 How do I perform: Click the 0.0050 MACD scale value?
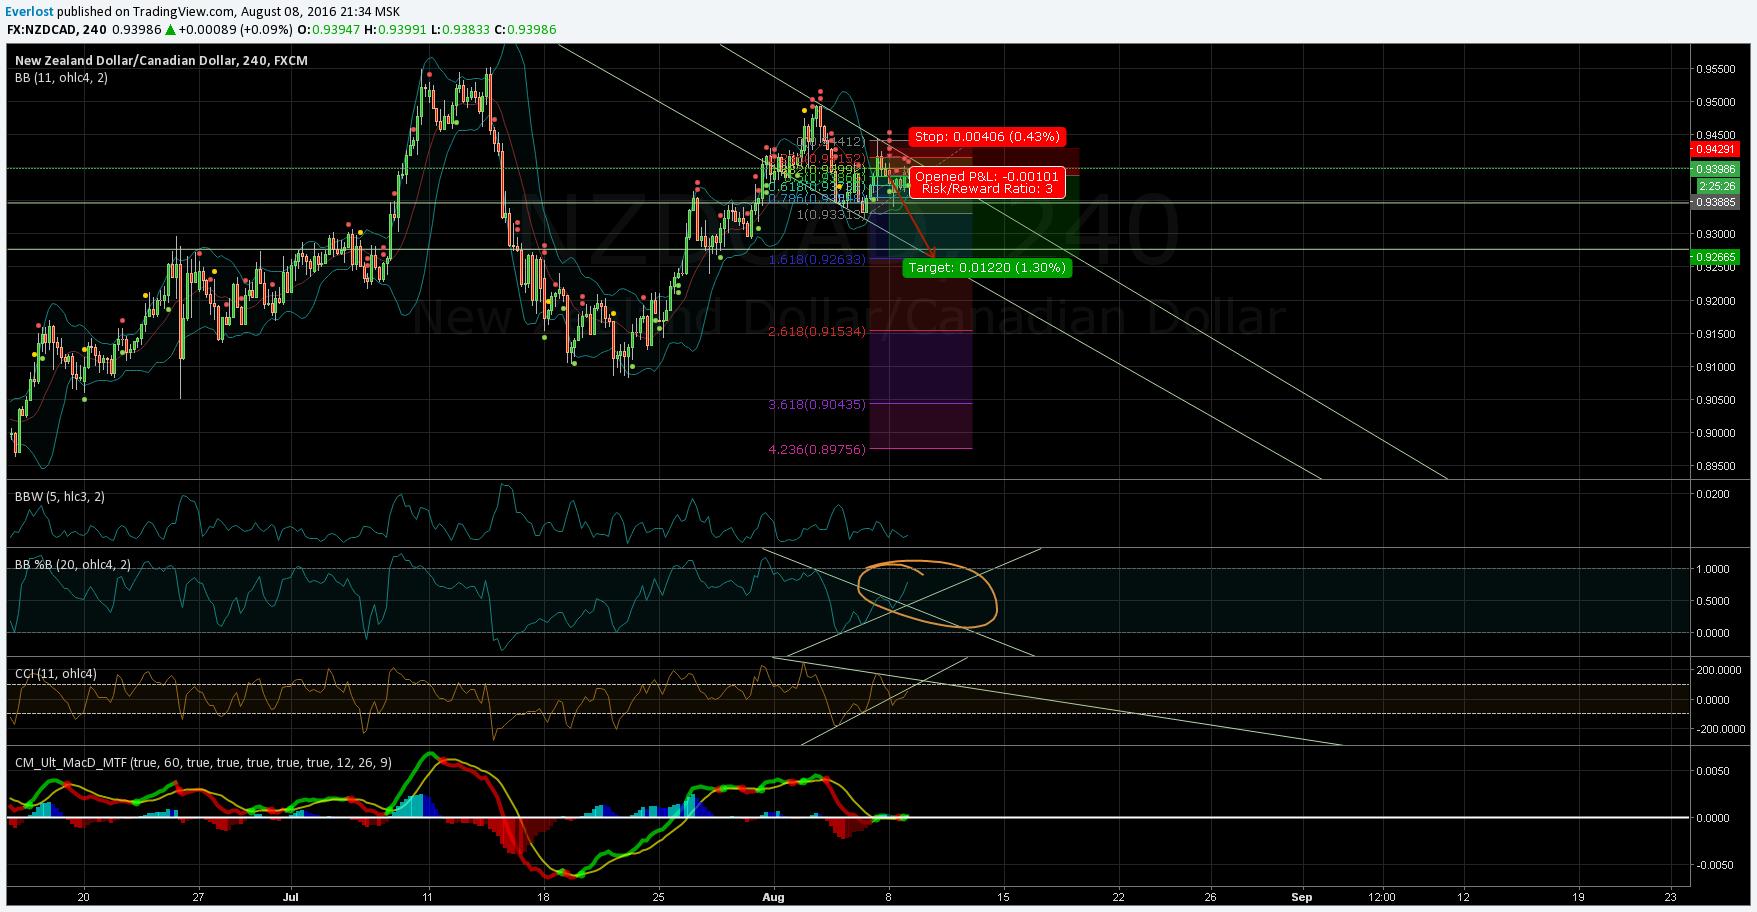tap(1713, 771)
